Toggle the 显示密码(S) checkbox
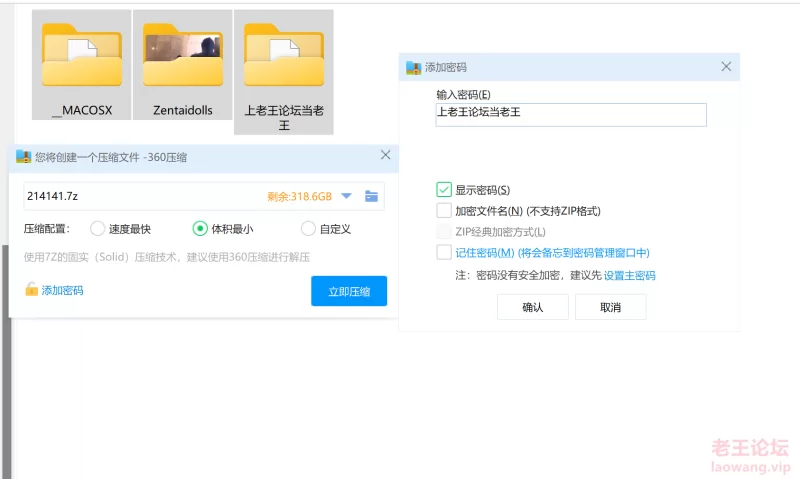The height and width of the screenshot is (479, 800). point(444,189)
